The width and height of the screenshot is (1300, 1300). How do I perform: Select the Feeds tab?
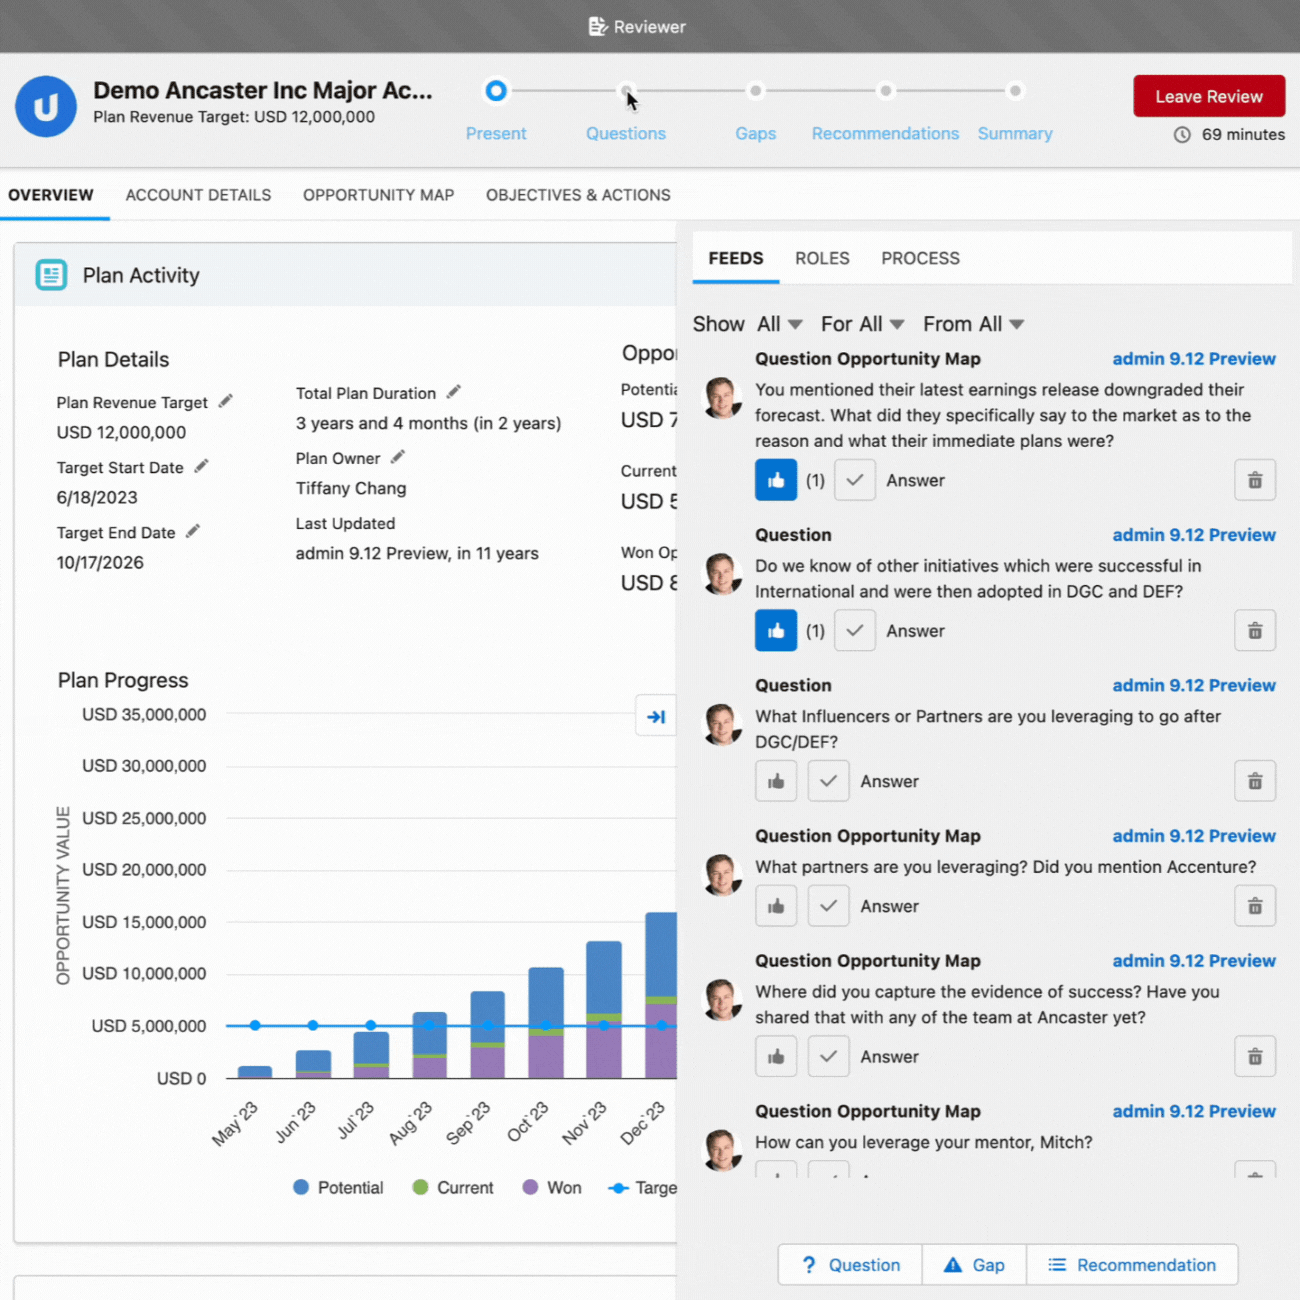(736, 258)
